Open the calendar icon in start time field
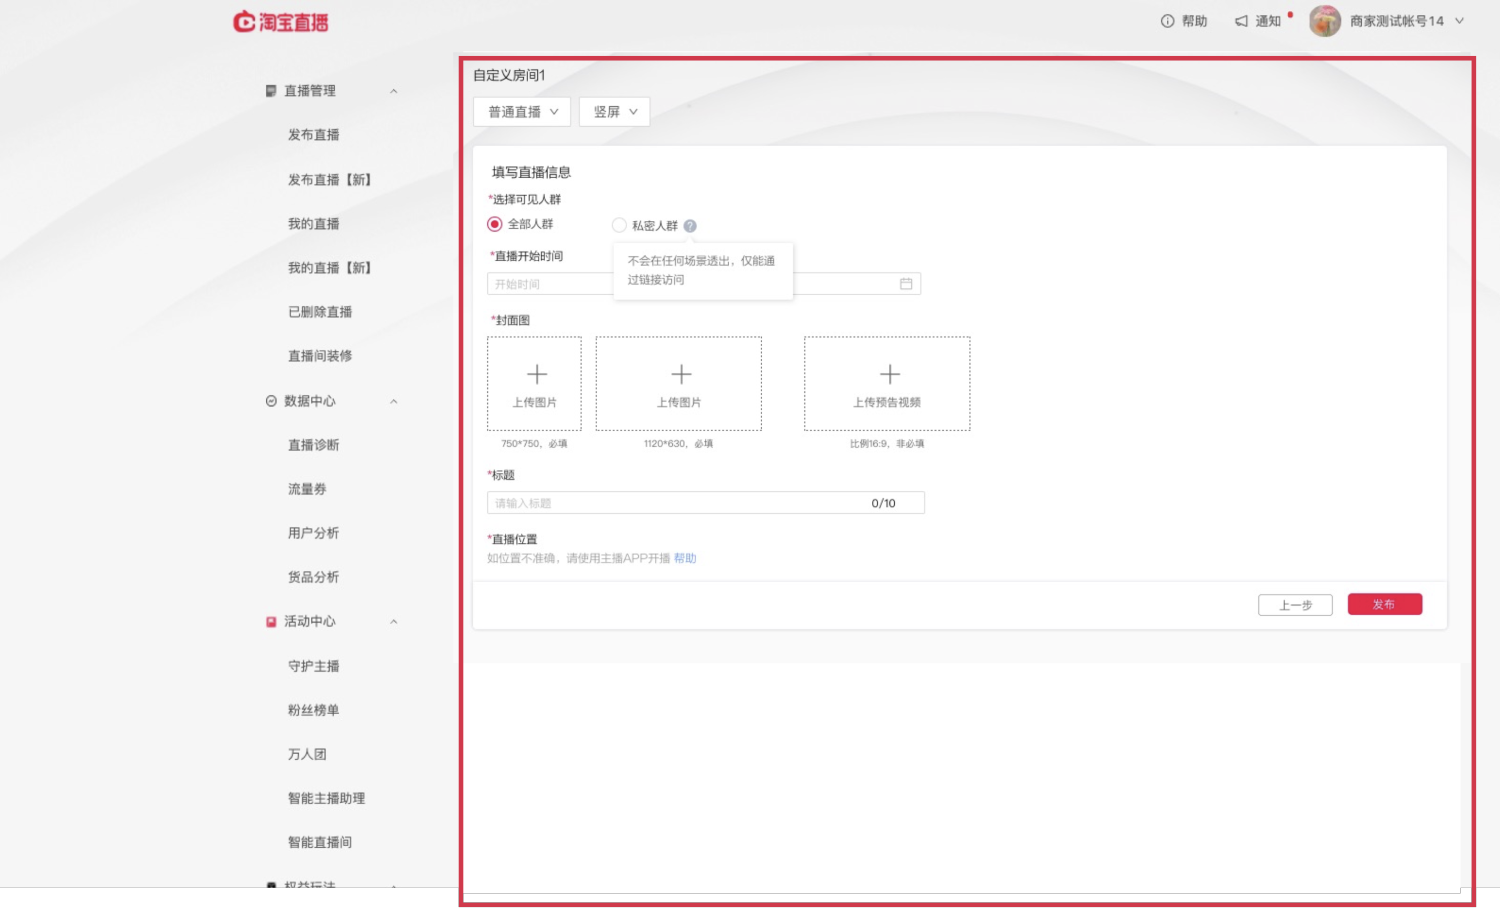This screenshot has height=908, width=1500. tap(906, 284)
